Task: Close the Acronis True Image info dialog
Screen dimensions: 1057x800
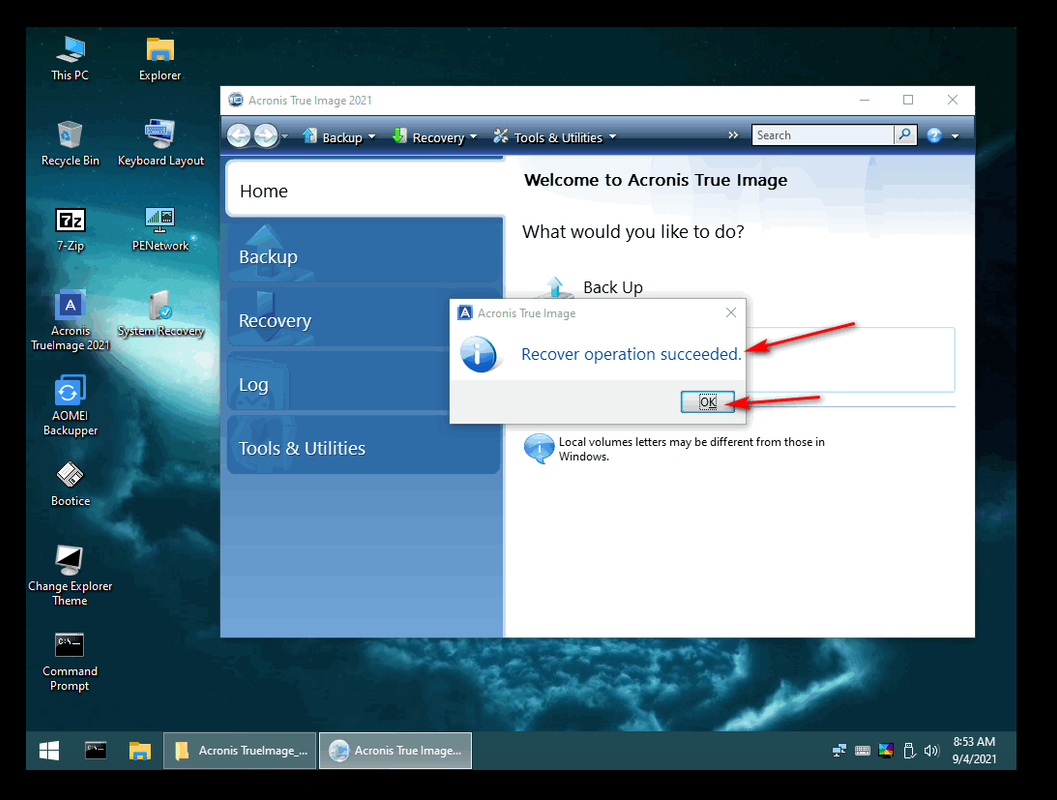Action: [x=731, y=313]
